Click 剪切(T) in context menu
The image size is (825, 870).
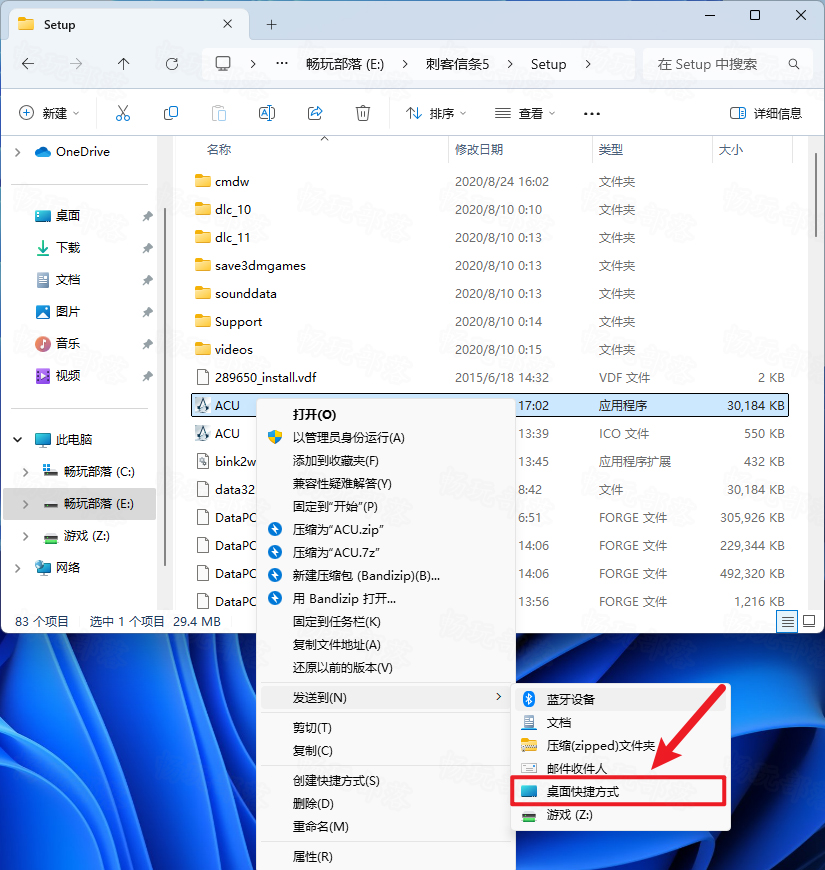pyautogui.click(x=386, y=727)
